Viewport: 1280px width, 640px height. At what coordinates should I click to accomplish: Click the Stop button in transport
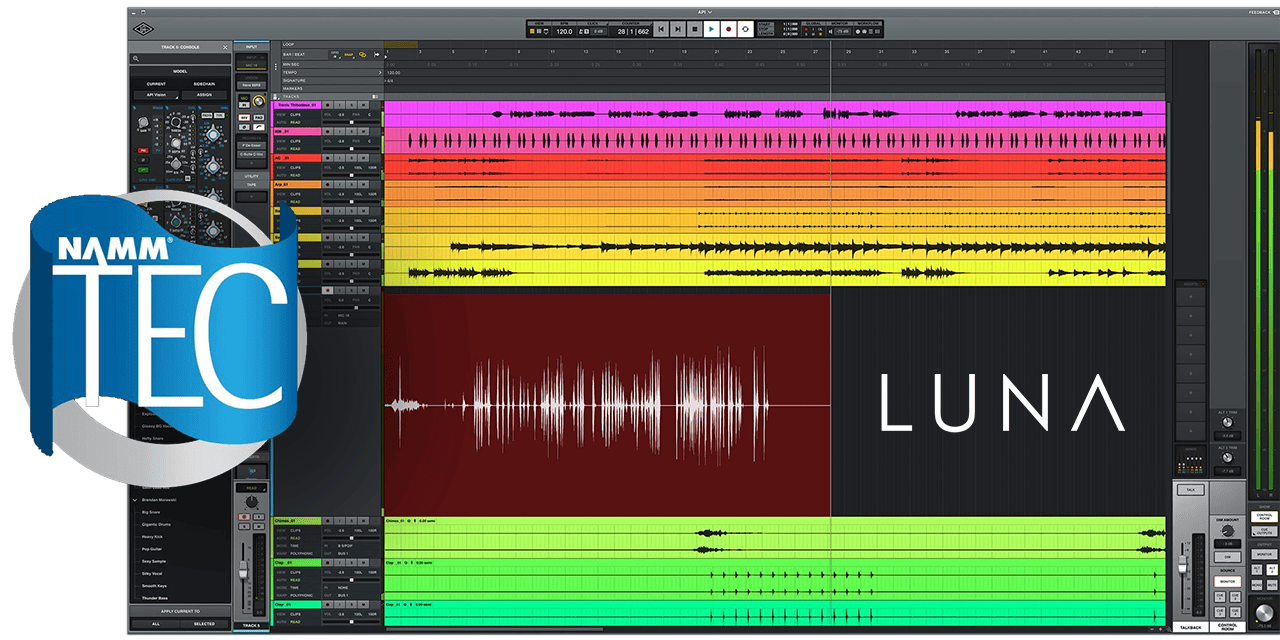tap(694, 30)
